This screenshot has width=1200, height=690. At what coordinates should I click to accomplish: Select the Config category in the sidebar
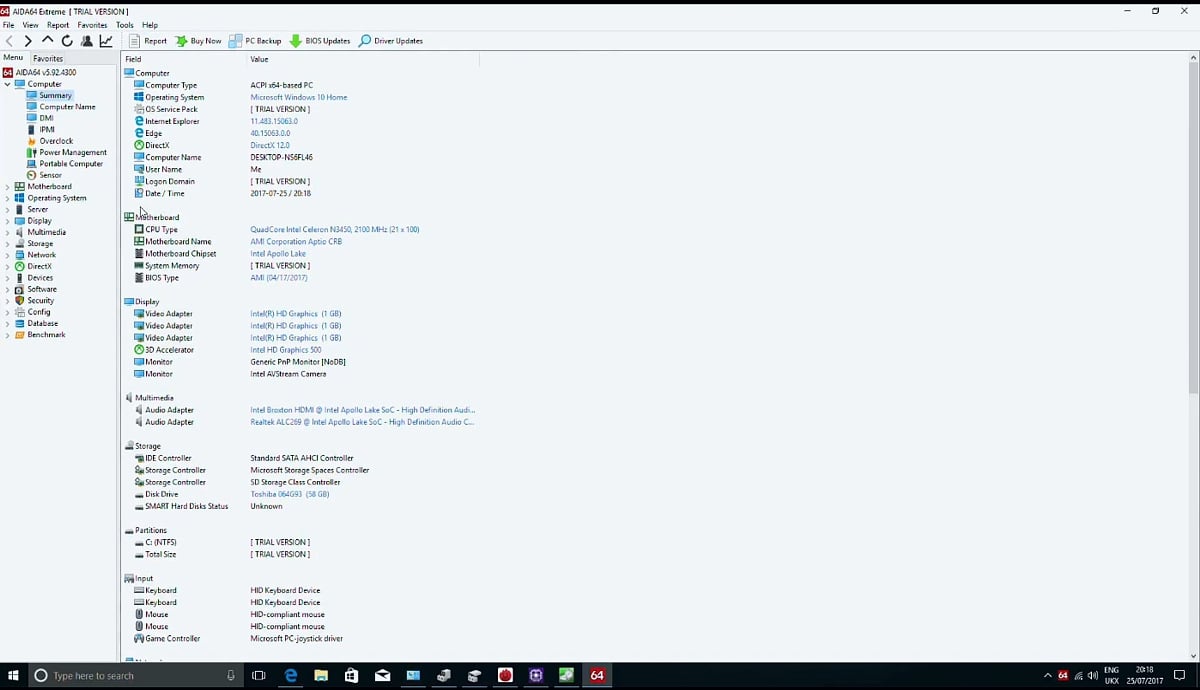click(x=38, y=312)
